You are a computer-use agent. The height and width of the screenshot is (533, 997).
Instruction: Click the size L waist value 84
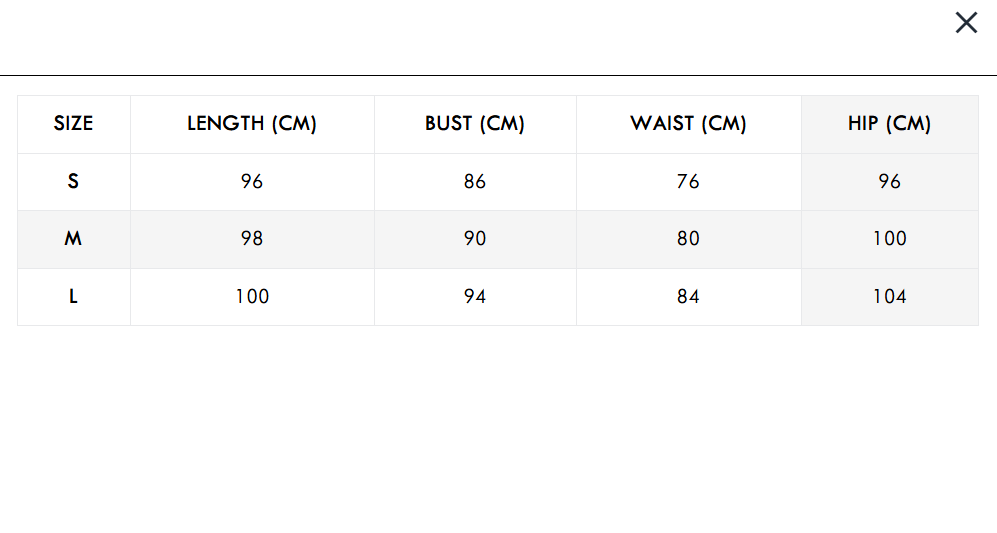688,297
